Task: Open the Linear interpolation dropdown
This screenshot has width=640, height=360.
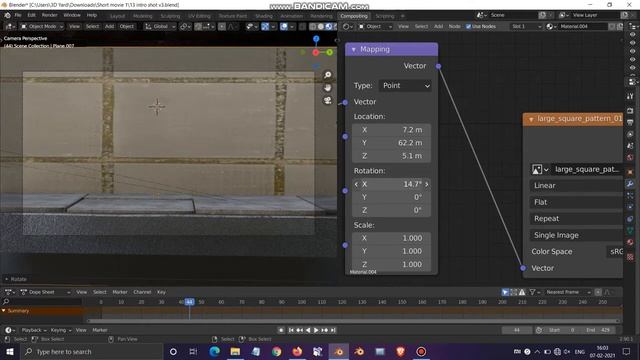Action: [576, 186]
